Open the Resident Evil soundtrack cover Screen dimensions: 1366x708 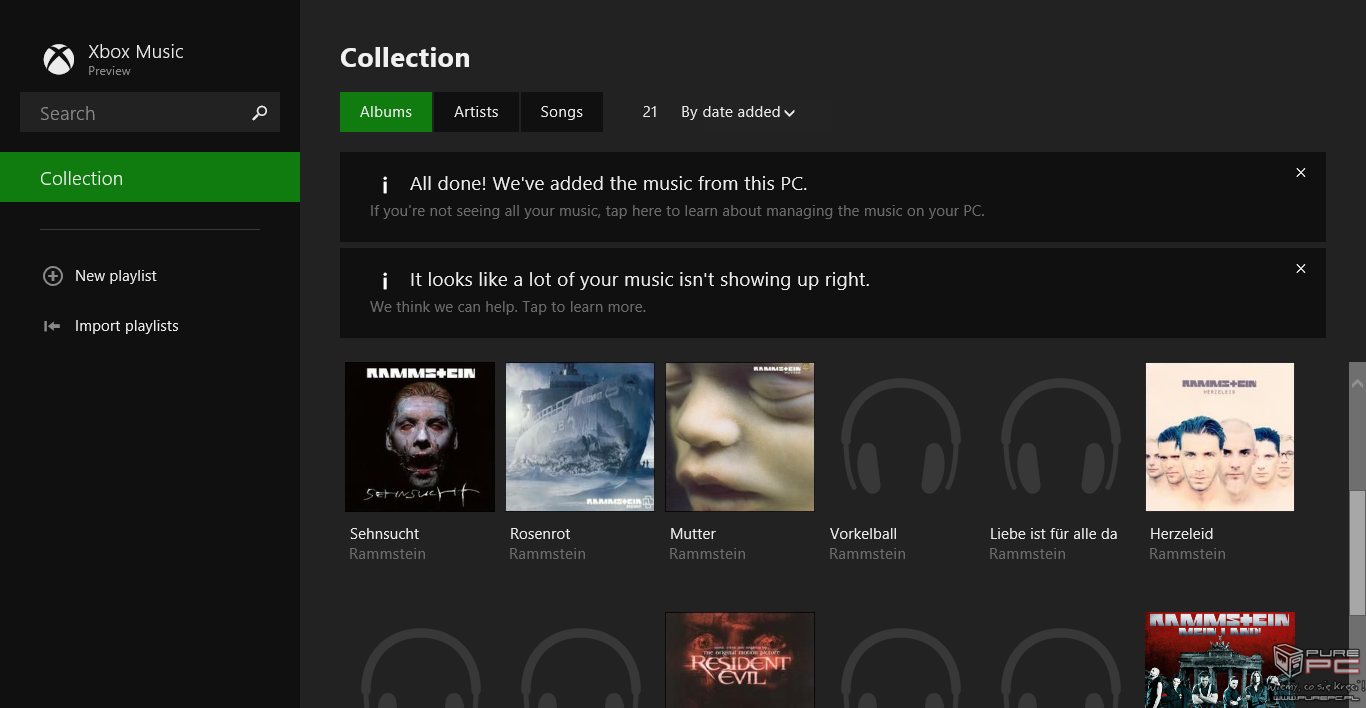pyautogui.click(x=740, y=660)
